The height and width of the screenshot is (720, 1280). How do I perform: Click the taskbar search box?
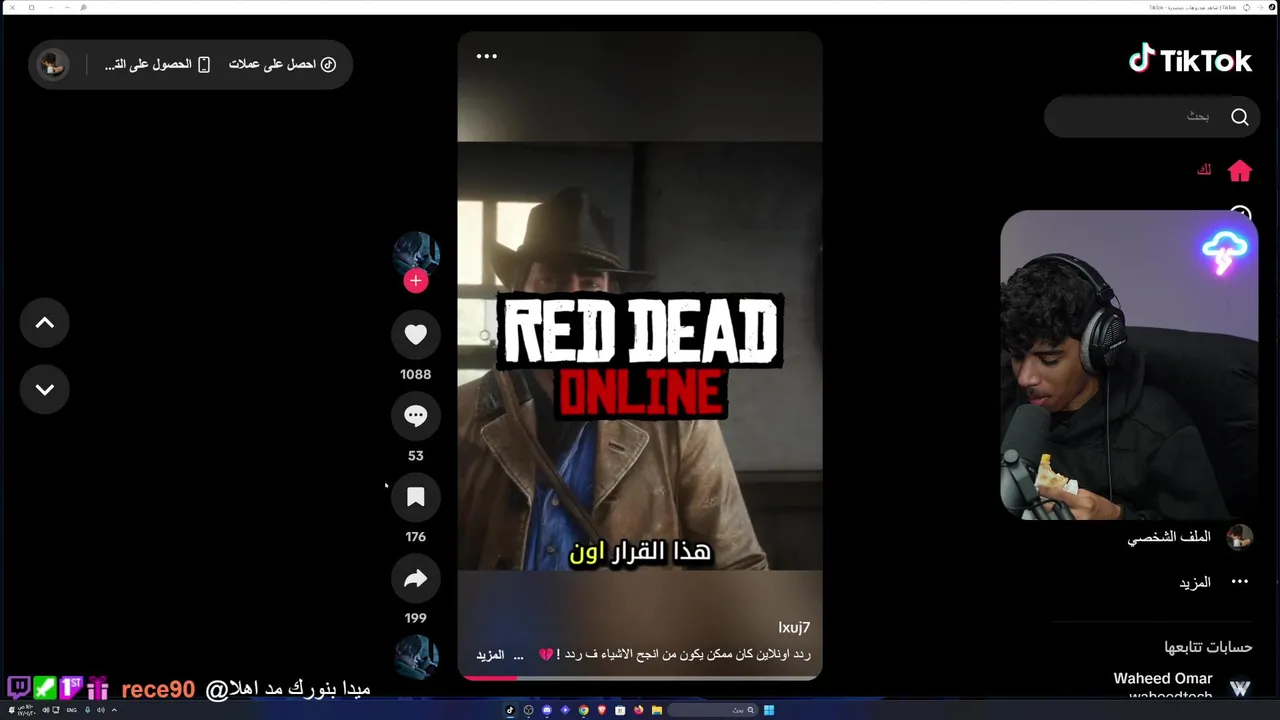[x=713, y=710]
